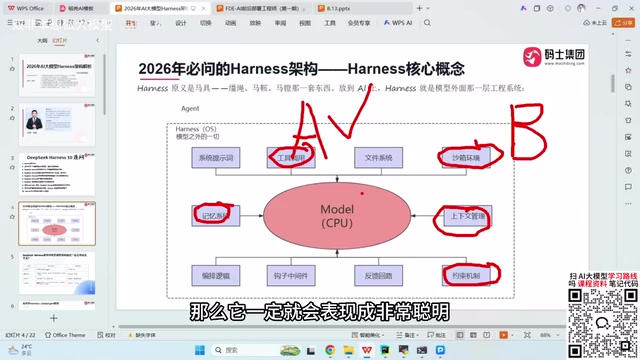Click the taskbar 搜索 search box

tap(256, 350)
